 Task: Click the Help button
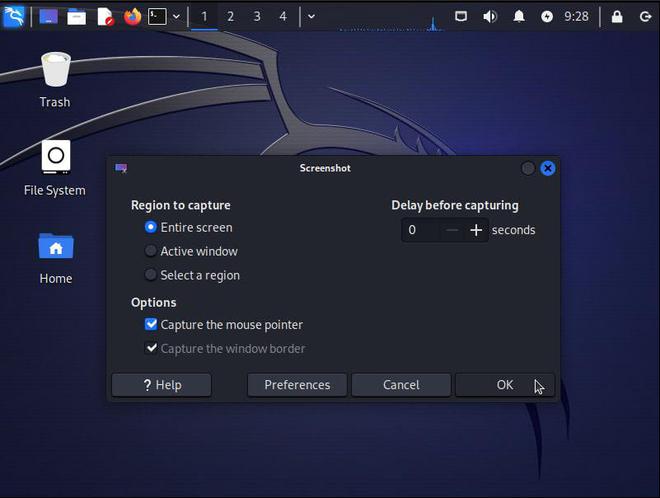click(162, 385)
